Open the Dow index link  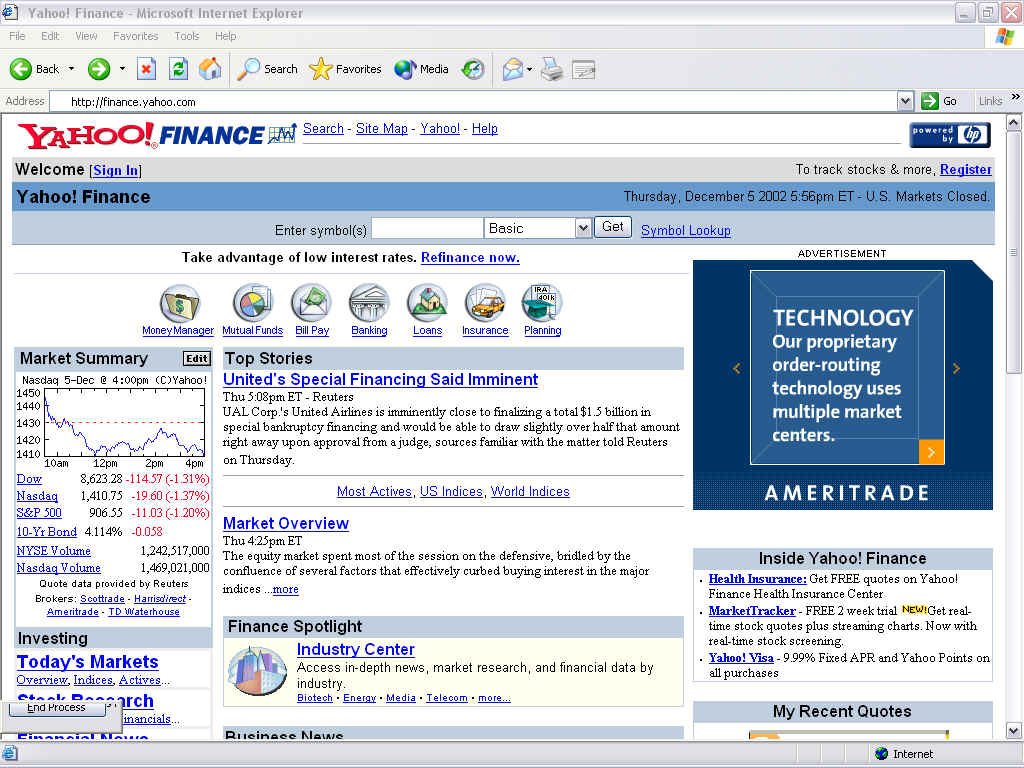tap(29, 479)
